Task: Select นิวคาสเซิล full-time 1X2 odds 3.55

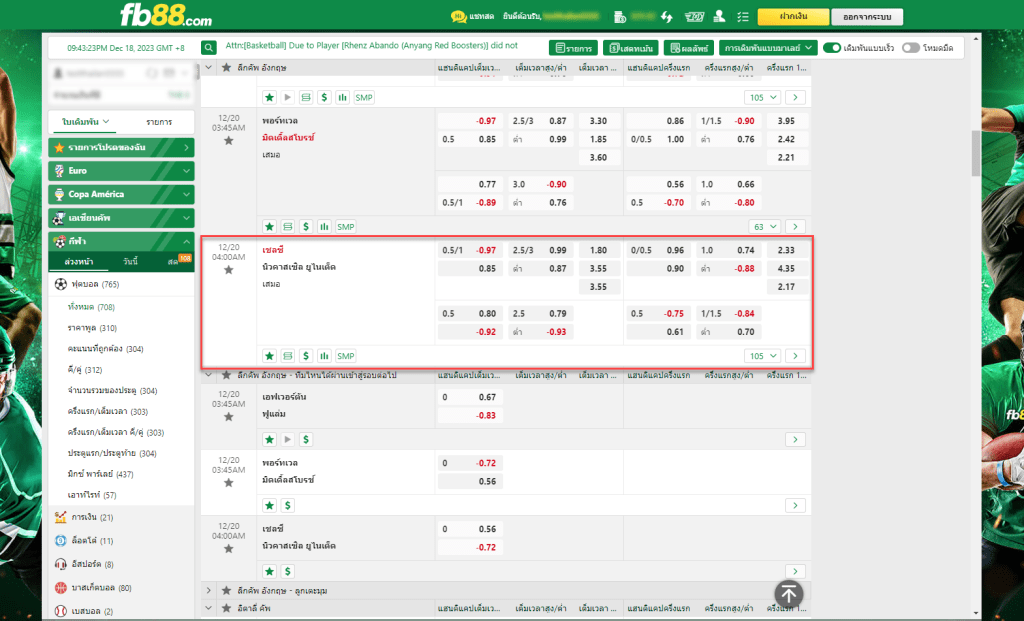Action: coord(598,268)
